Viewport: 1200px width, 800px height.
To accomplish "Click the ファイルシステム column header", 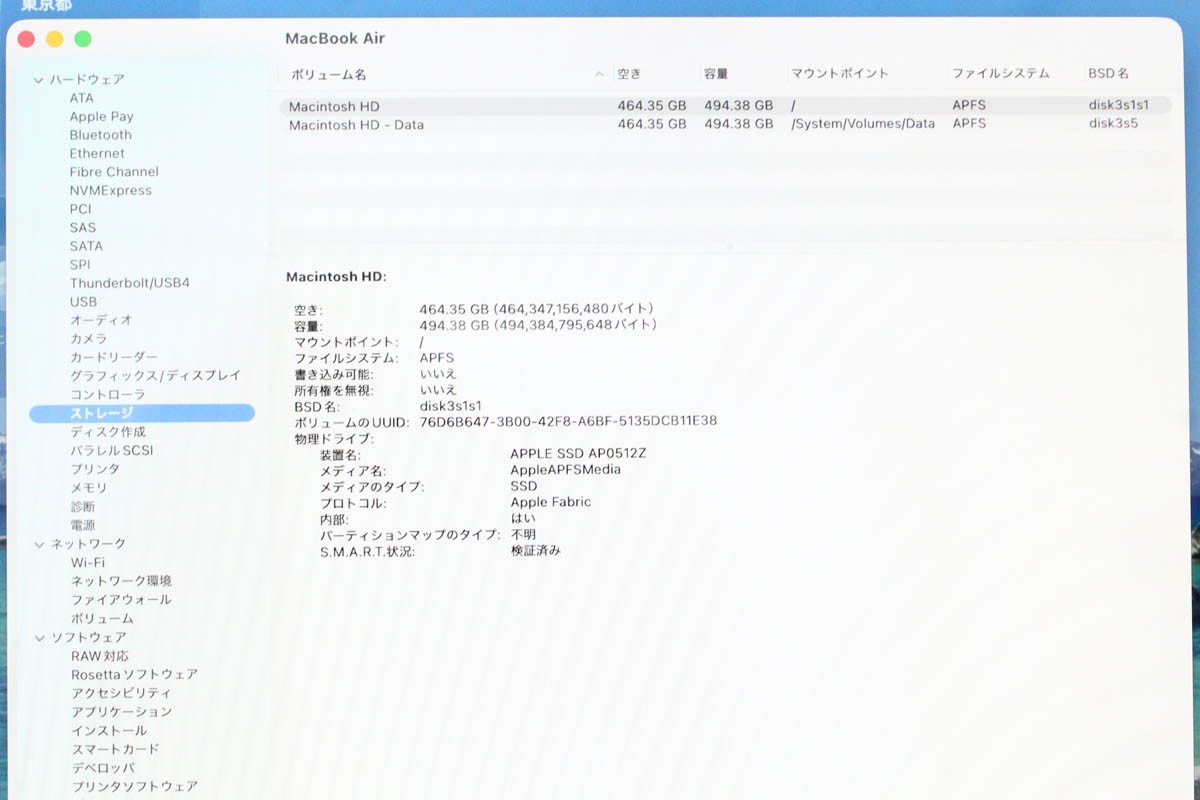I will pyautogui.click(x=1000, y=74).
